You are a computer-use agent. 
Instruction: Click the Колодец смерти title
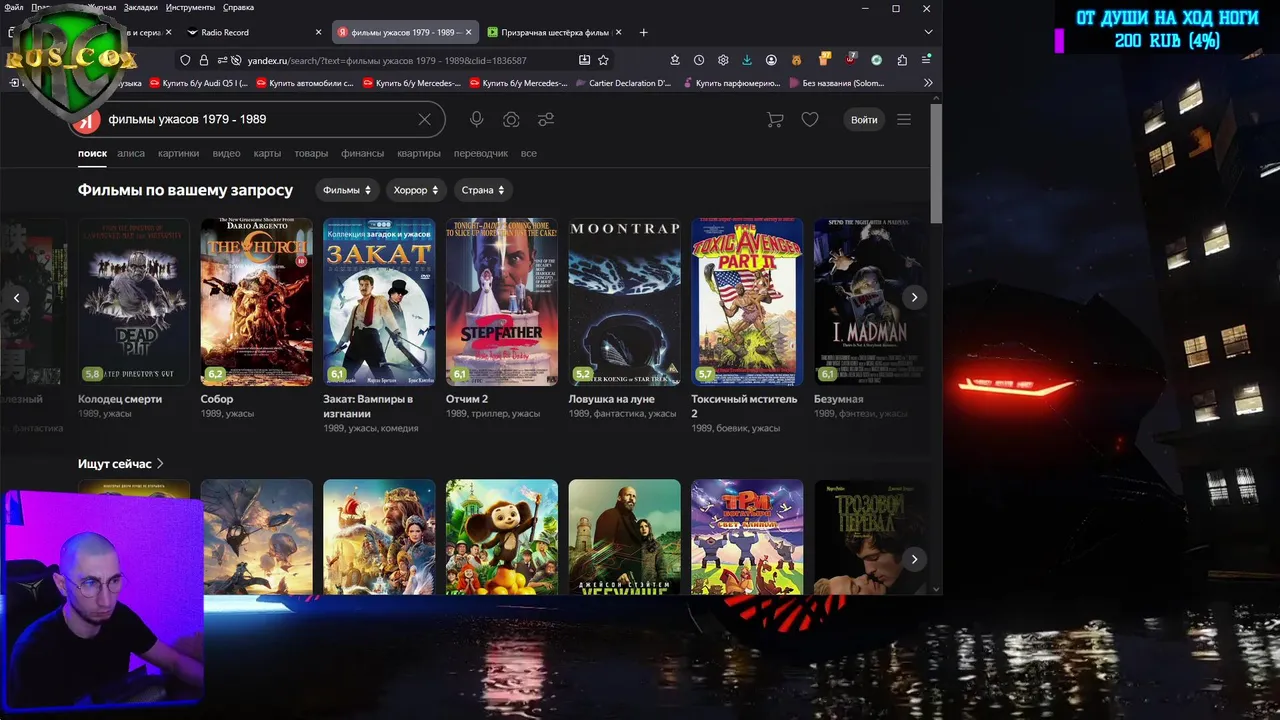(120, 399)
